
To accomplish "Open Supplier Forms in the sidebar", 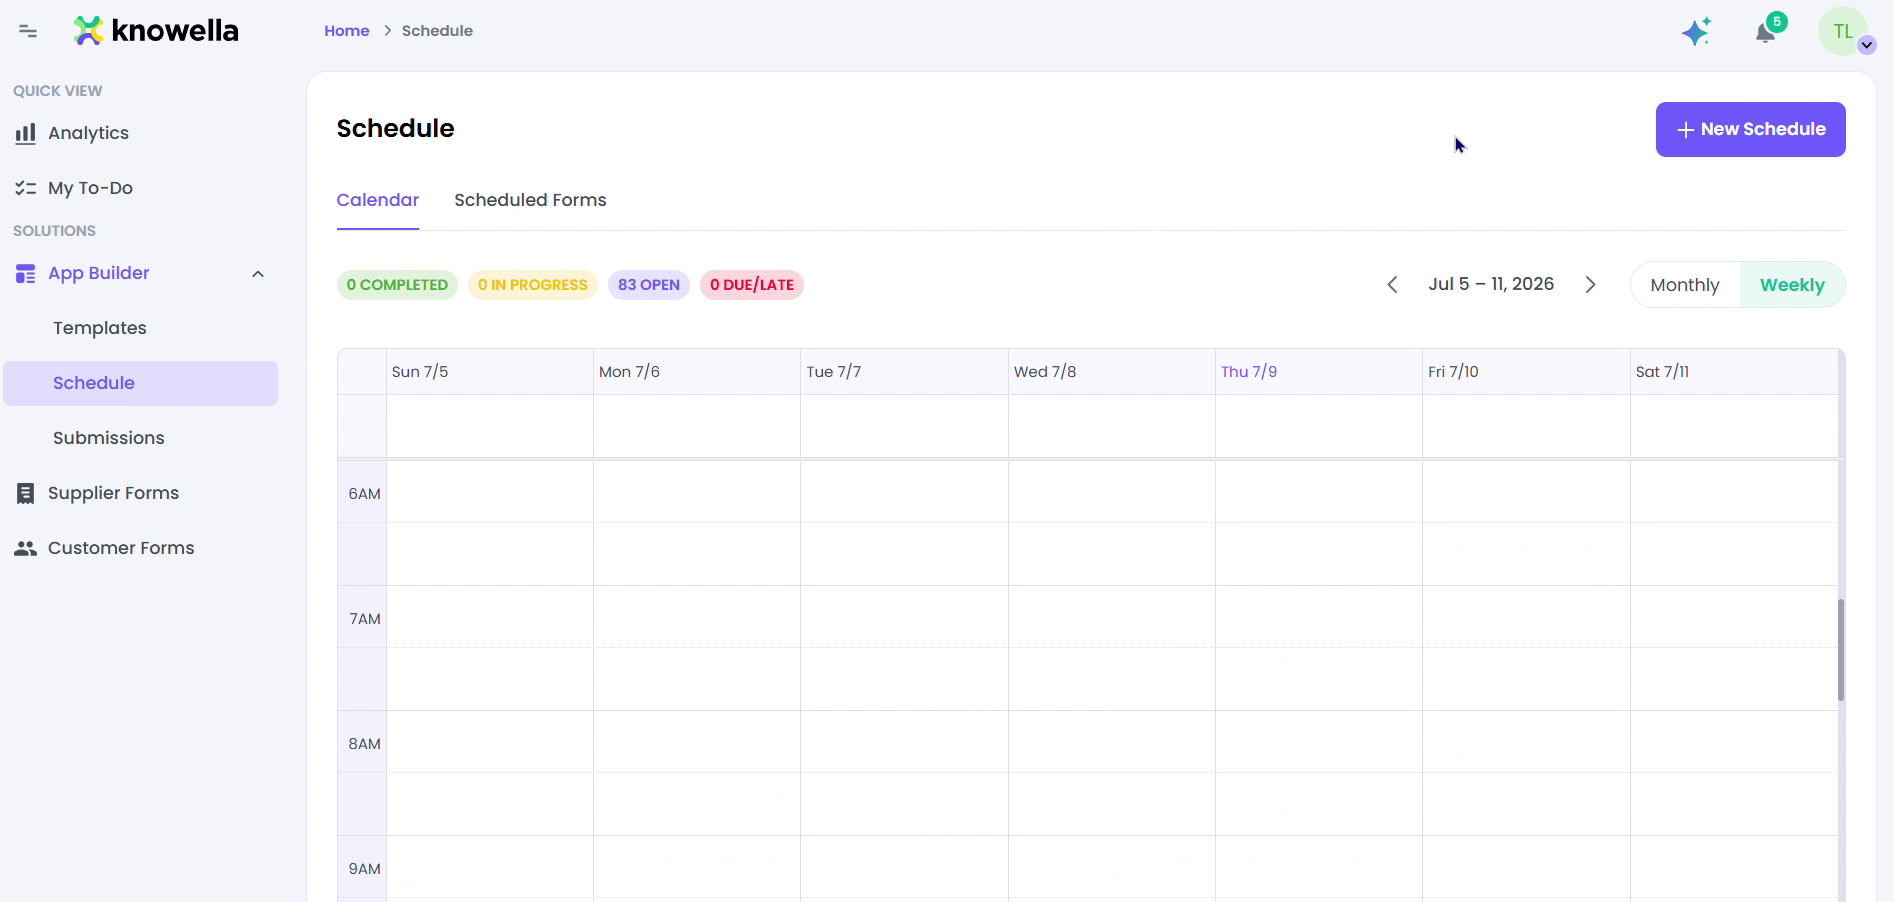I will (x=113, y=493).
